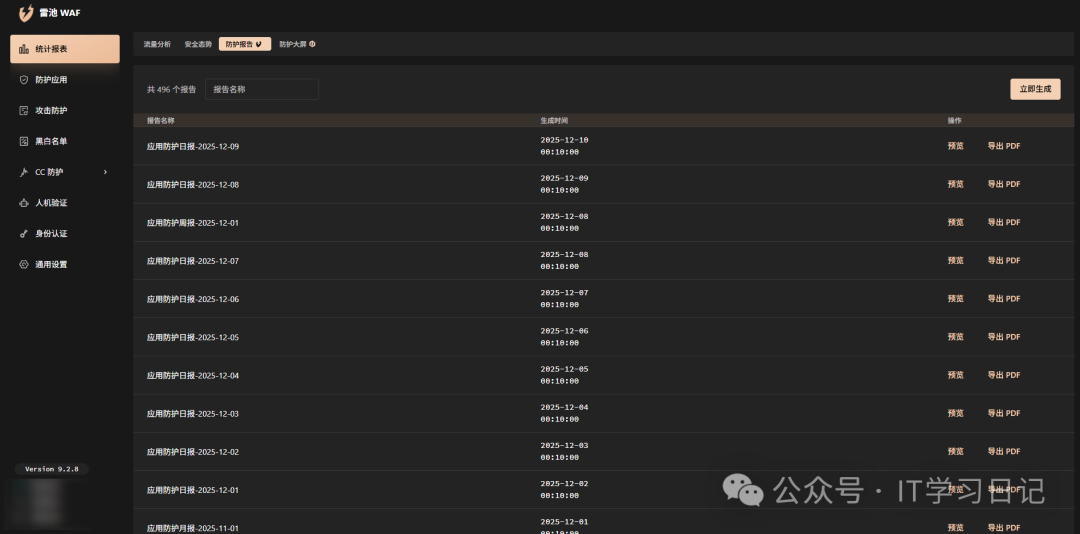Click the shield icon for 防护应用

(24, 80)
